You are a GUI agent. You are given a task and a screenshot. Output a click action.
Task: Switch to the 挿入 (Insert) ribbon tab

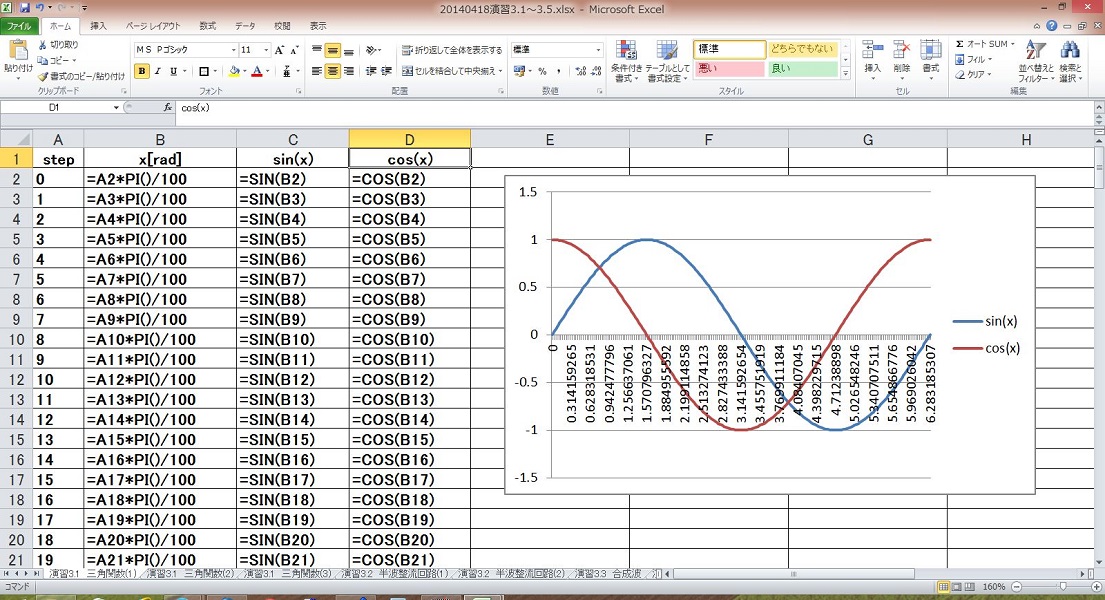point(98,26)
